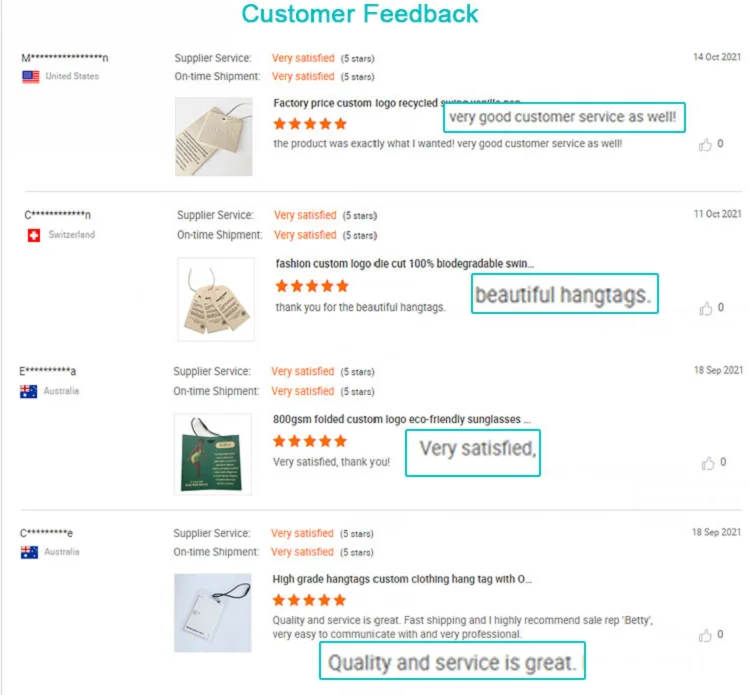Open the white clothing hang tag thumbnail
This screenshot has height=695, width=750.
coord(213,613)
